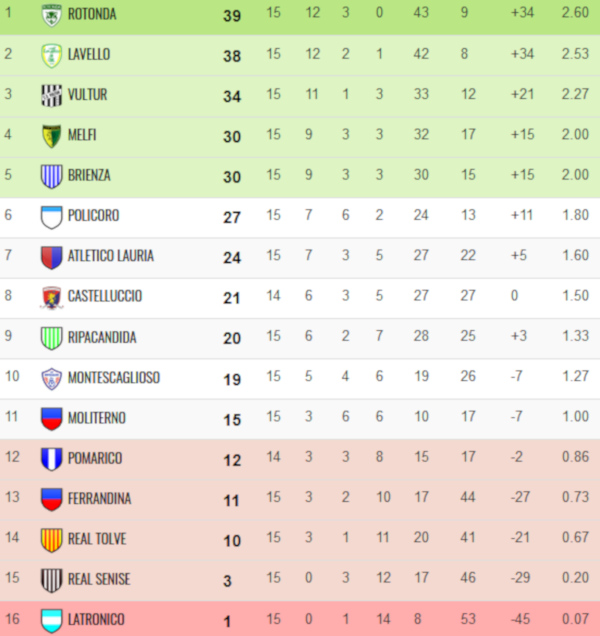Click the Moliterno team name
Screen dimensions: 600x636
point(97,418)
